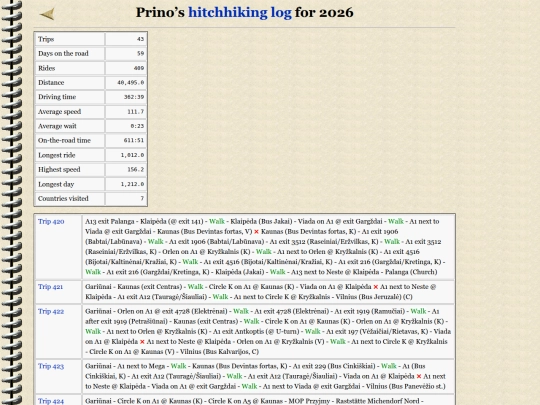The image size is (540, 405).
Task: Select the Driving time value 362:39
Action: point(134,97)
